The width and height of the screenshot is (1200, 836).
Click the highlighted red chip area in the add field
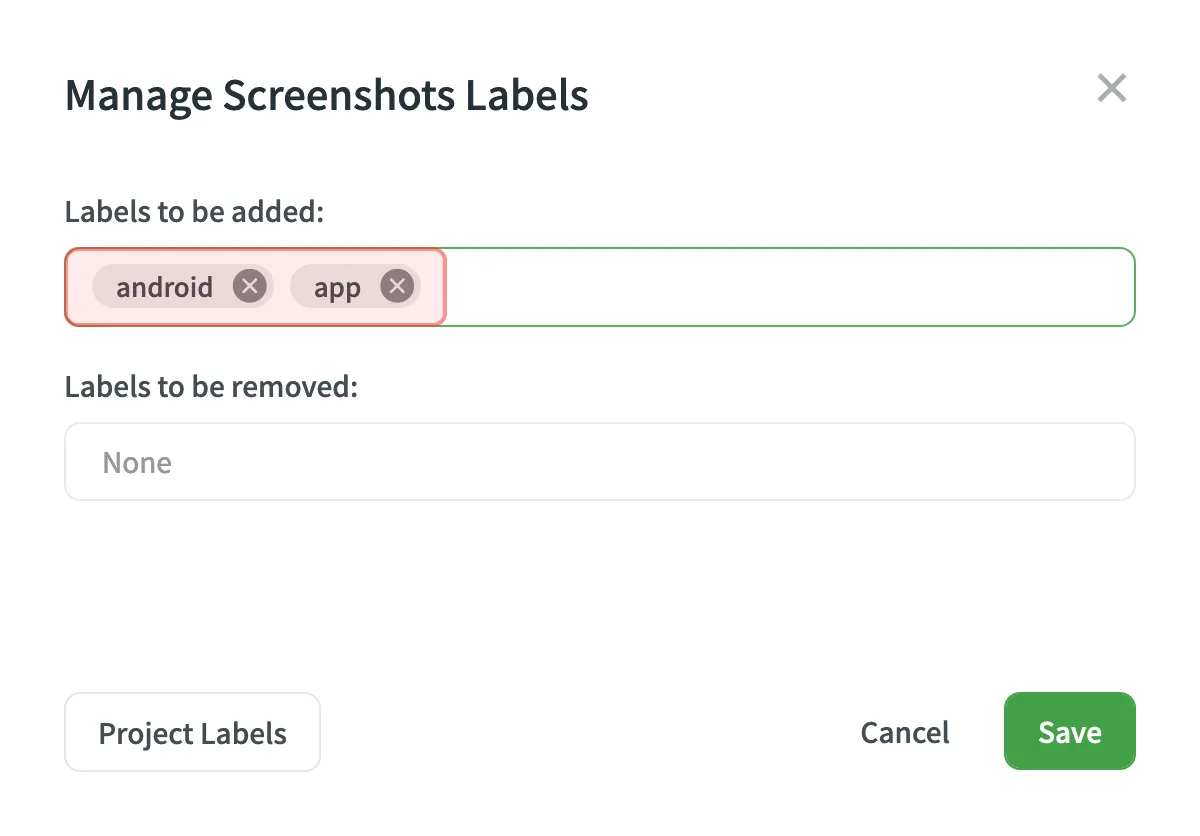point(255,286)
